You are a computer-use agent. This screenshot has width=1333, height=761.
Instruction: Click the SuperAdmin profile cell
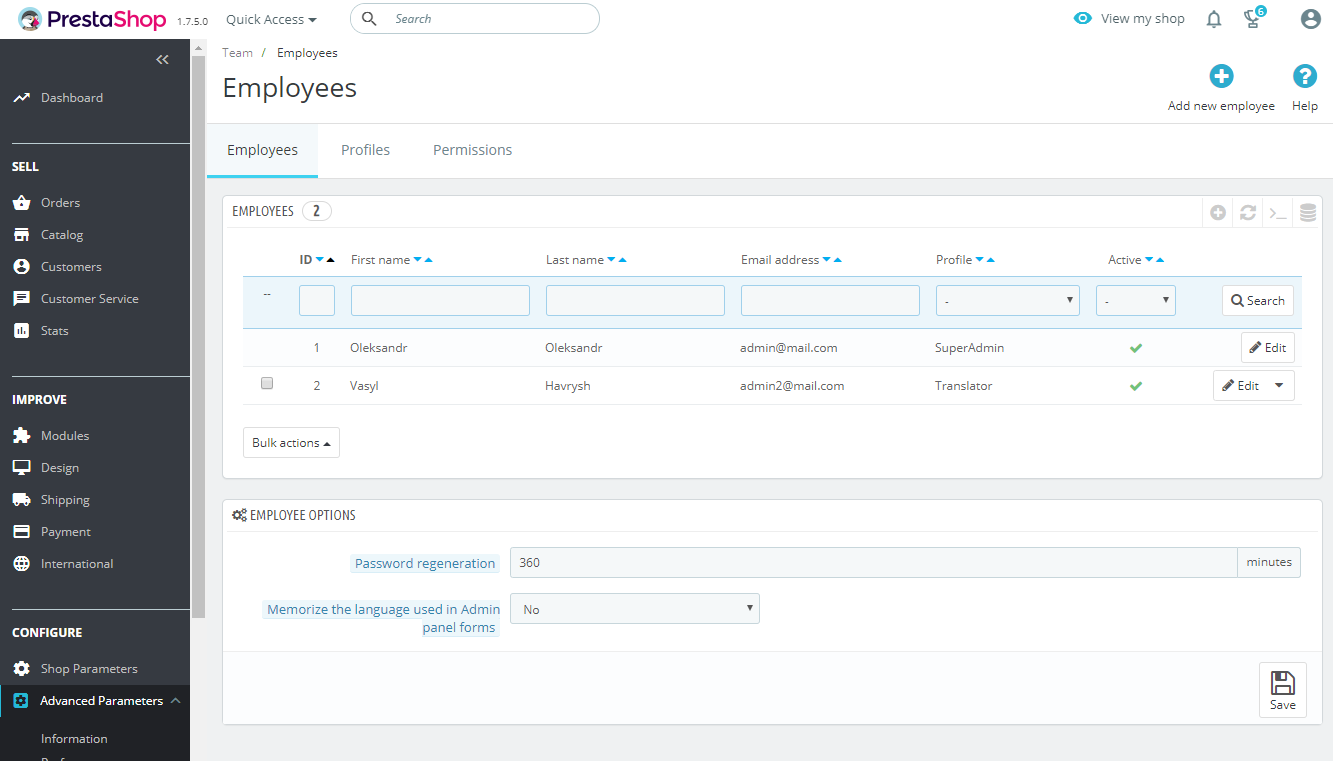pos(969,348)
